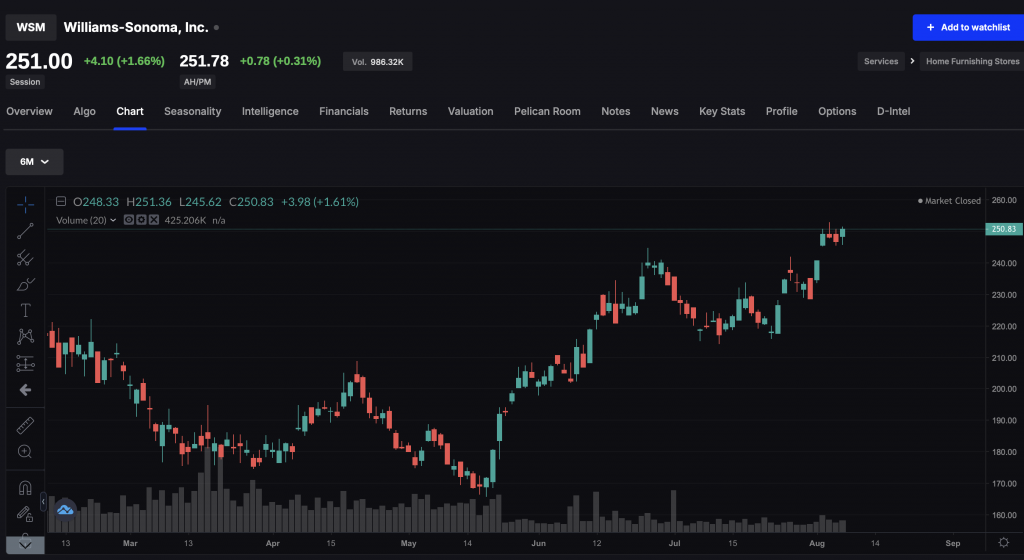Viewport: 1024px width, 560px height.
Task: Select the zoom-in magnifier tool
Action: [25, 452]
